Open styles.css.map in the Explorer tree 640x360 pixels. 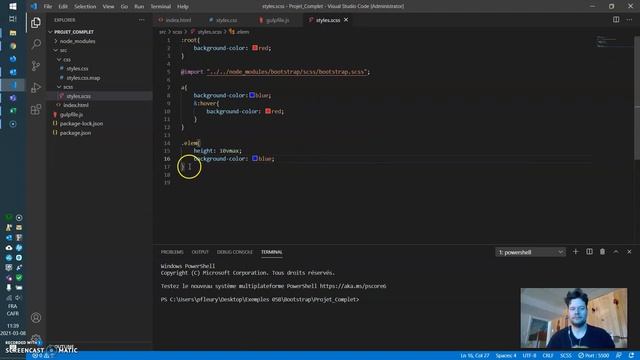pyautogui.click(x=83, y=78)
